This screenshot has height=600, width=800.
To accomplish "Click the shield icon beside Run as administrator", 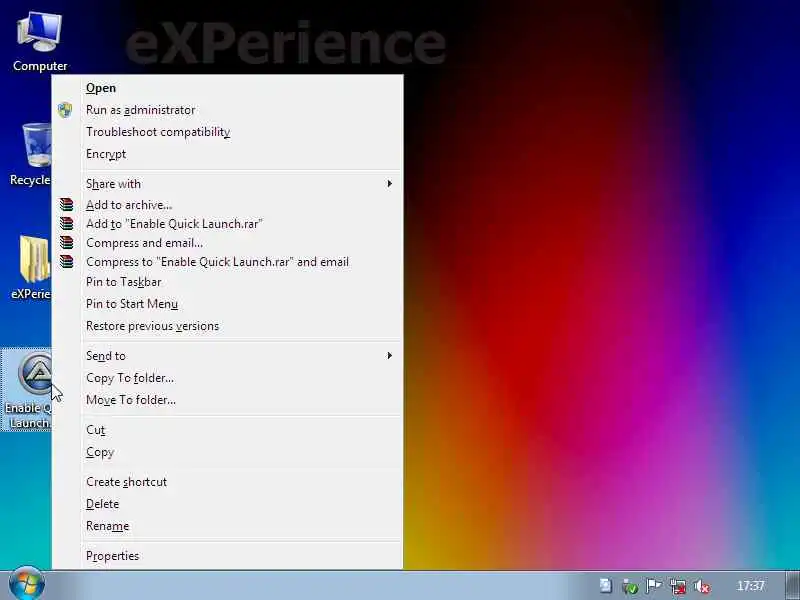I will (65, 110).
